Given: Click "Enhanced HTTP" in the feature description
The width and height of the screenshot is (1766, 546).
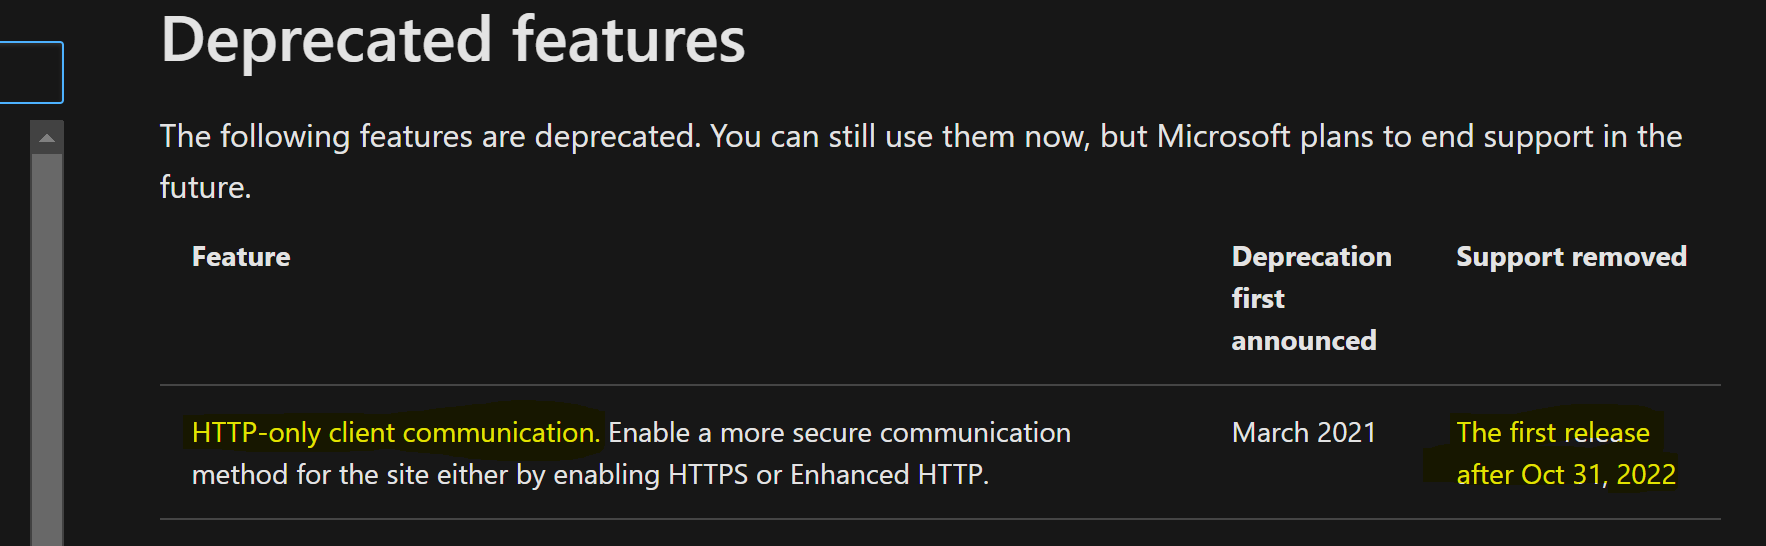Looking at the screenshot, I should 886,474.
